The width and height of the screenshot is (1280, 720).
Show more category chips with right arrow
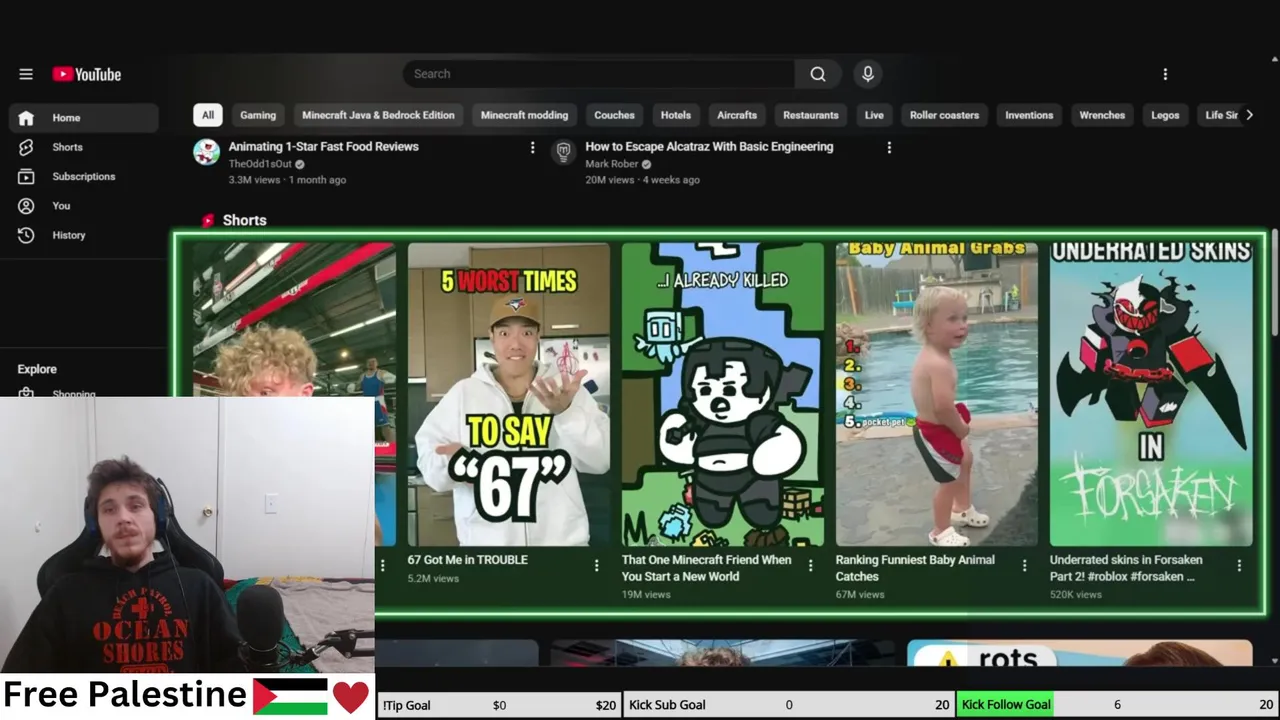point(1249,115)
